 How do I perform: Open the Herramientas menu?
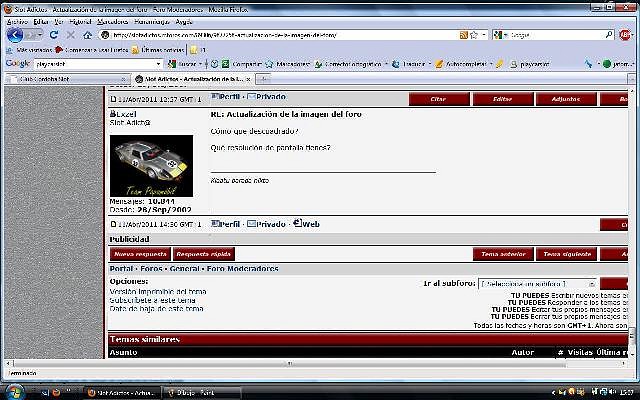(151, 22)
